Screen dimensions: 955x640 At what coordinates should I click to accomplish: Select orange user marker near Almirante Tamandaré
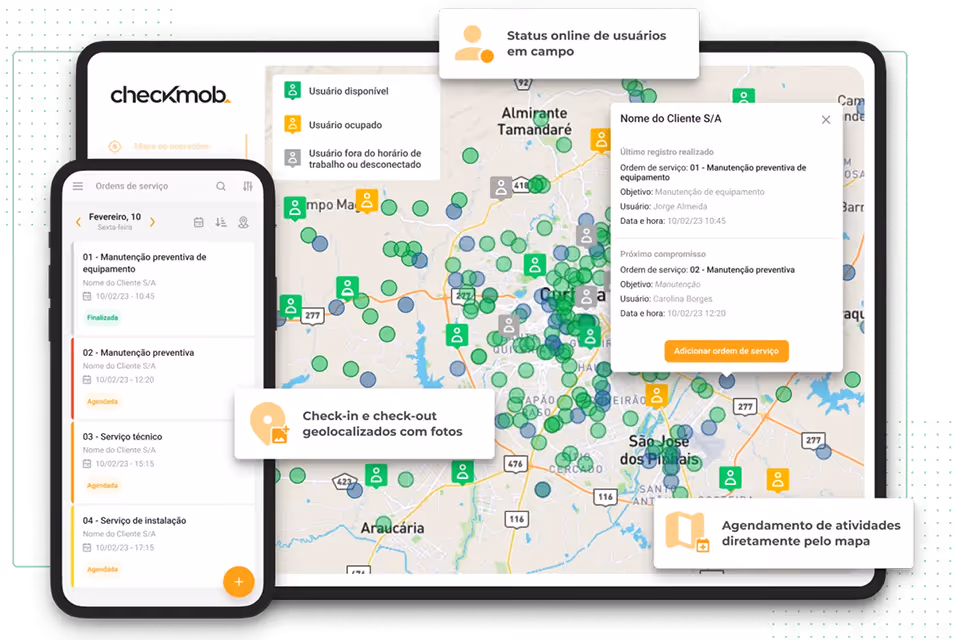(600, 140)
